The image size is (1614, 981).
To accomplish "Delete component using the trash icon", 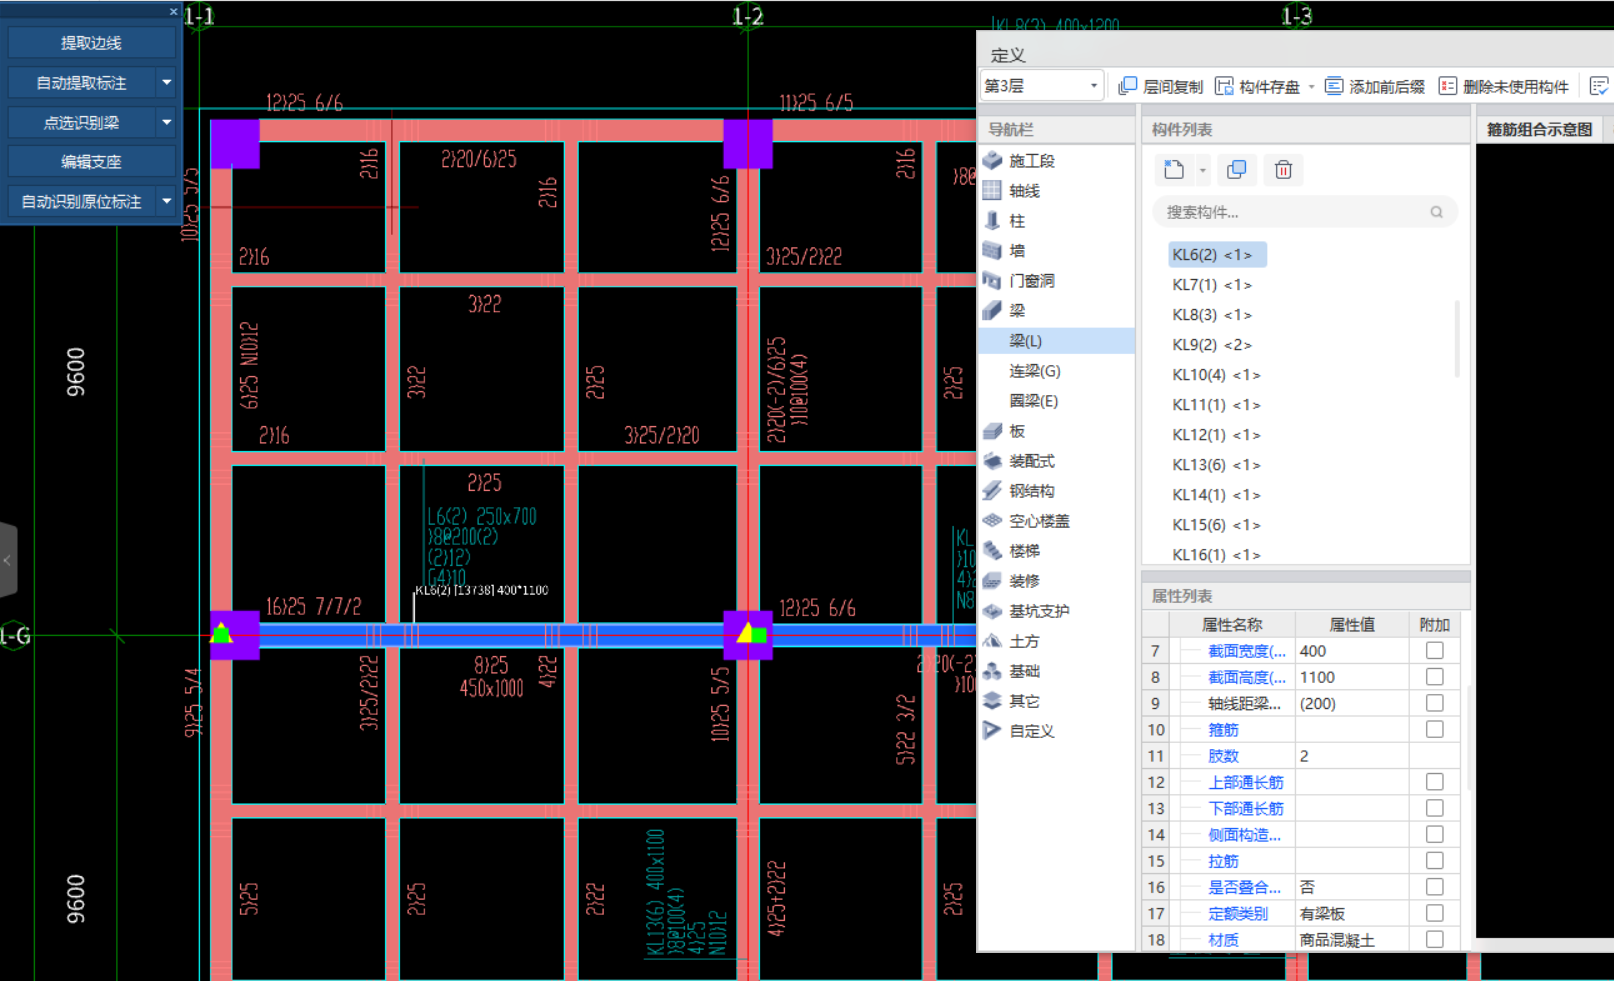I will [x=1283, y=170].
